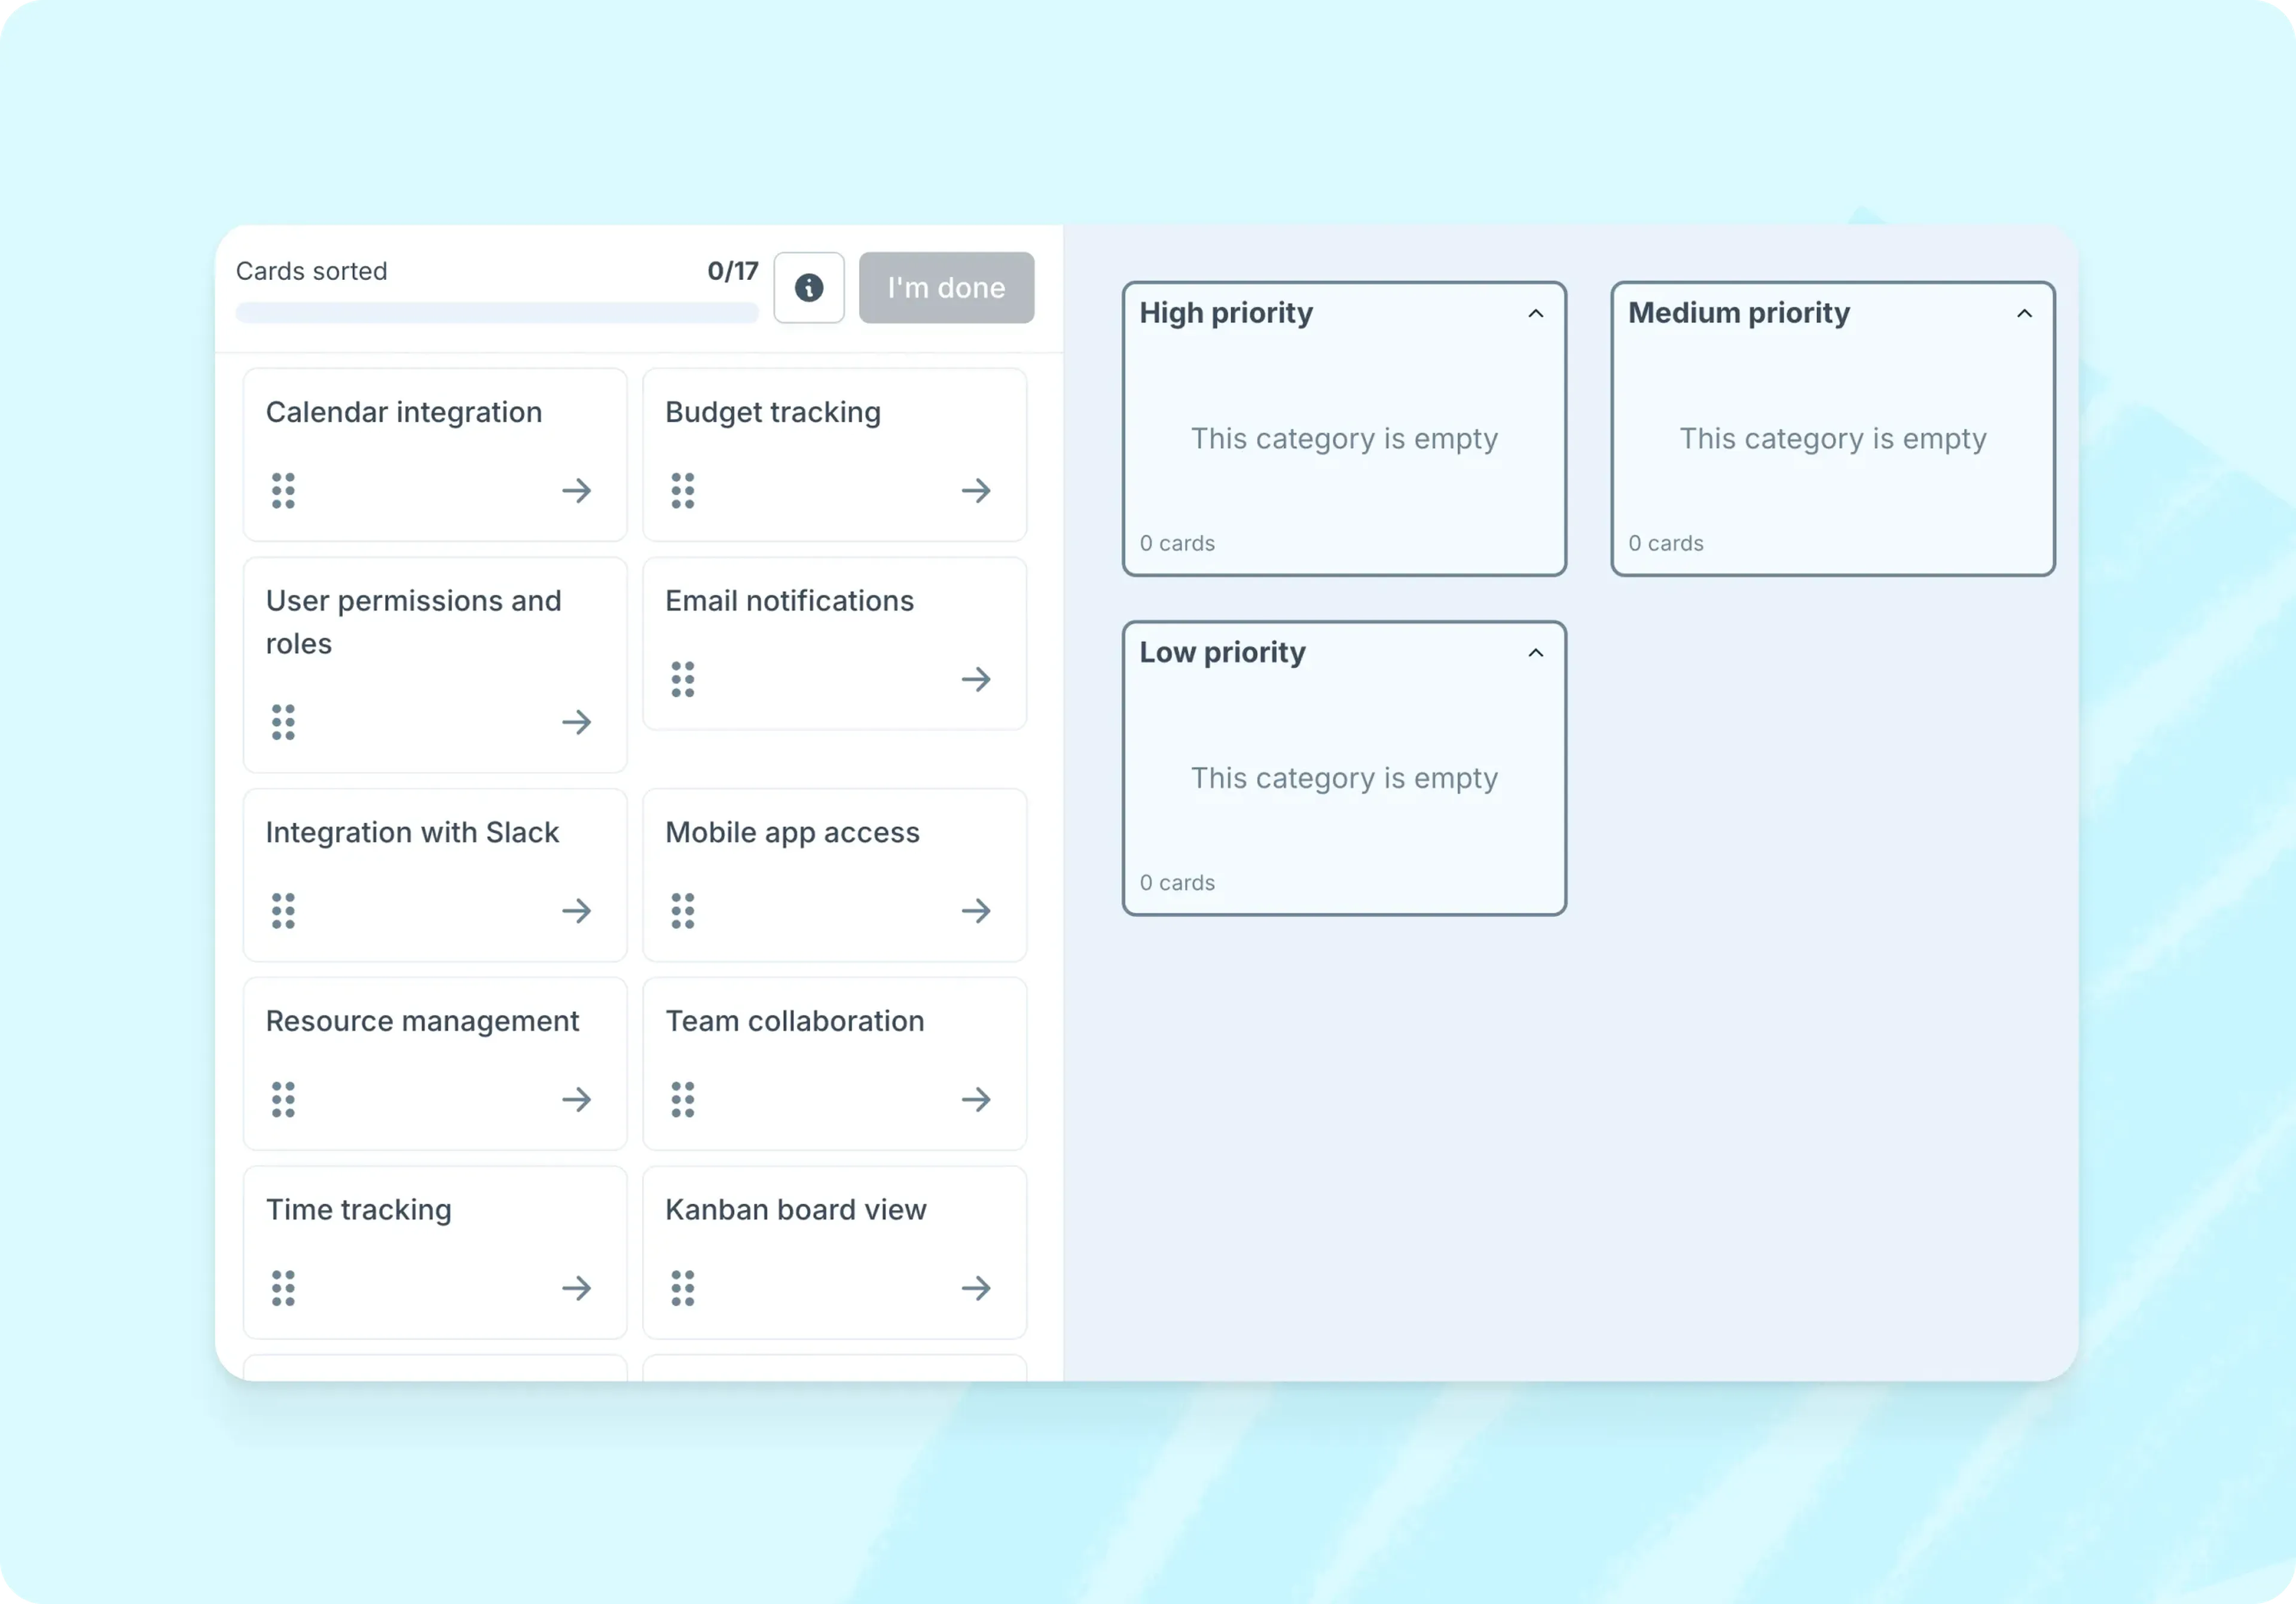This screenshot has width=2296, height=1604.
Task: Click the info icon button
Action: (x=808, y=288)
